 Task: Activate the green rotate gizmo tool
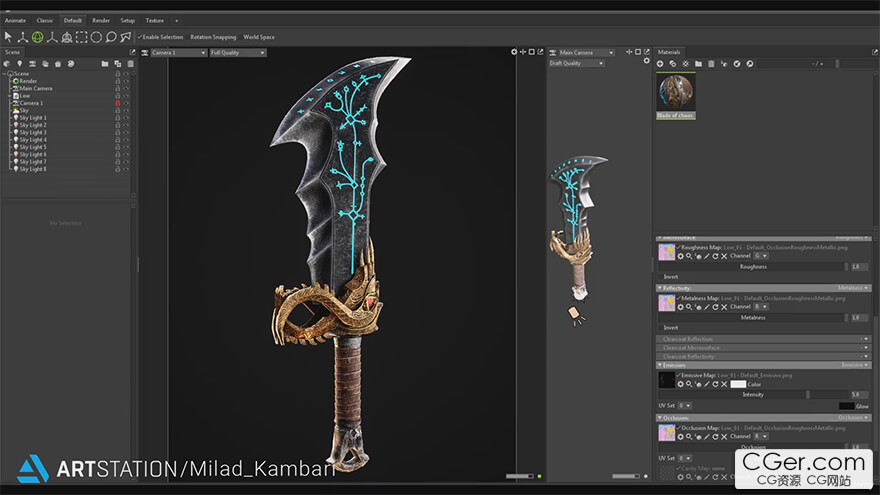click(38, 37)
